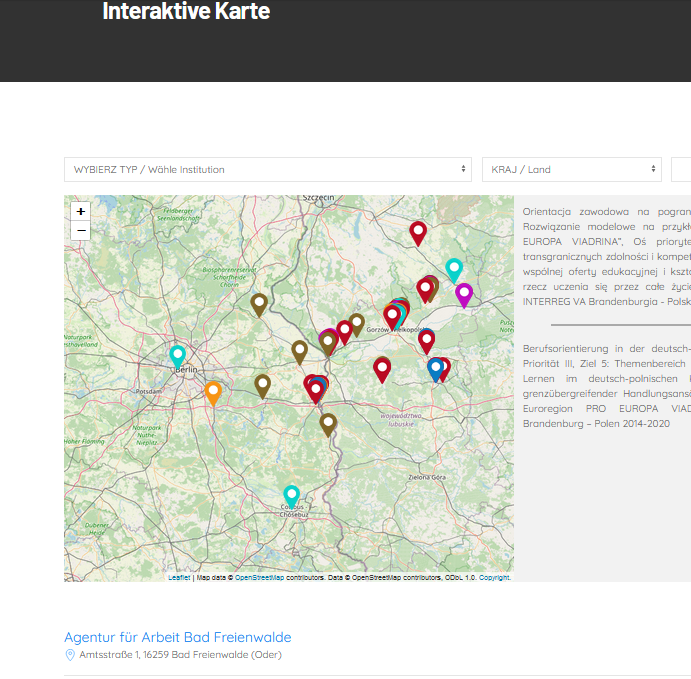This screenshot has width=691, height=679.
Task: Open the northernmost red marker below Szczecin
Action: (418, 232)
